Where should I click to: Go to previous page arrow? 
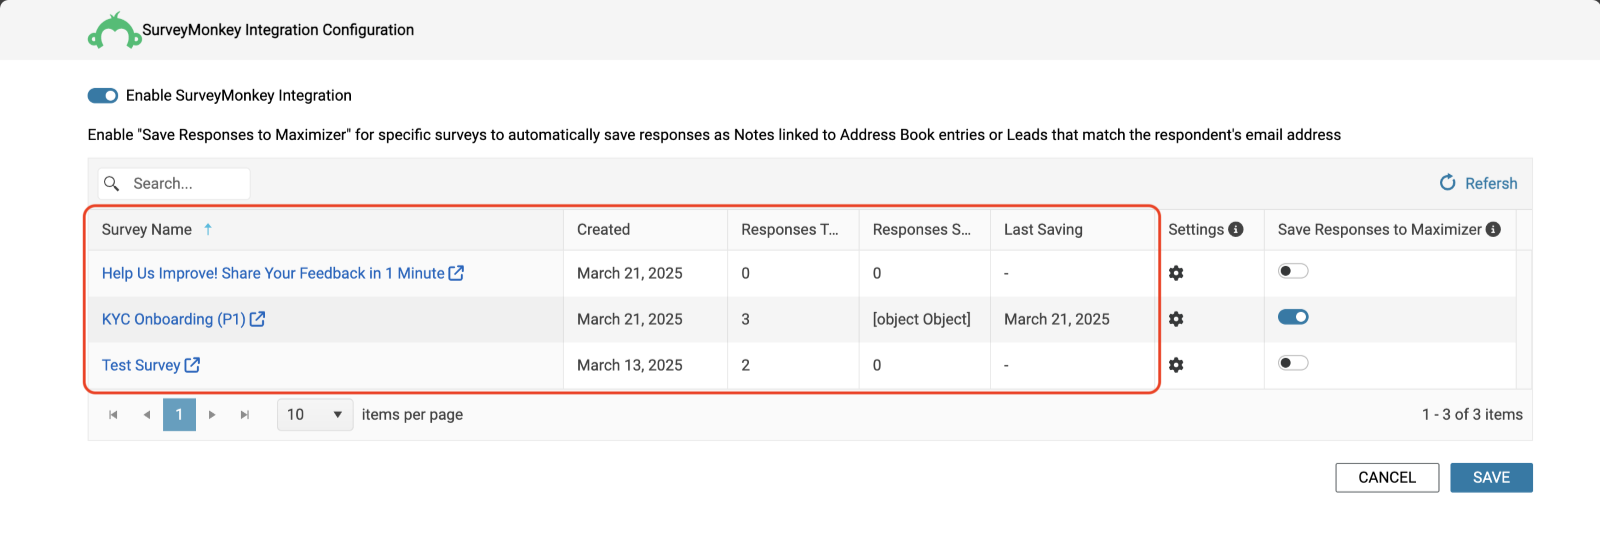147,414
